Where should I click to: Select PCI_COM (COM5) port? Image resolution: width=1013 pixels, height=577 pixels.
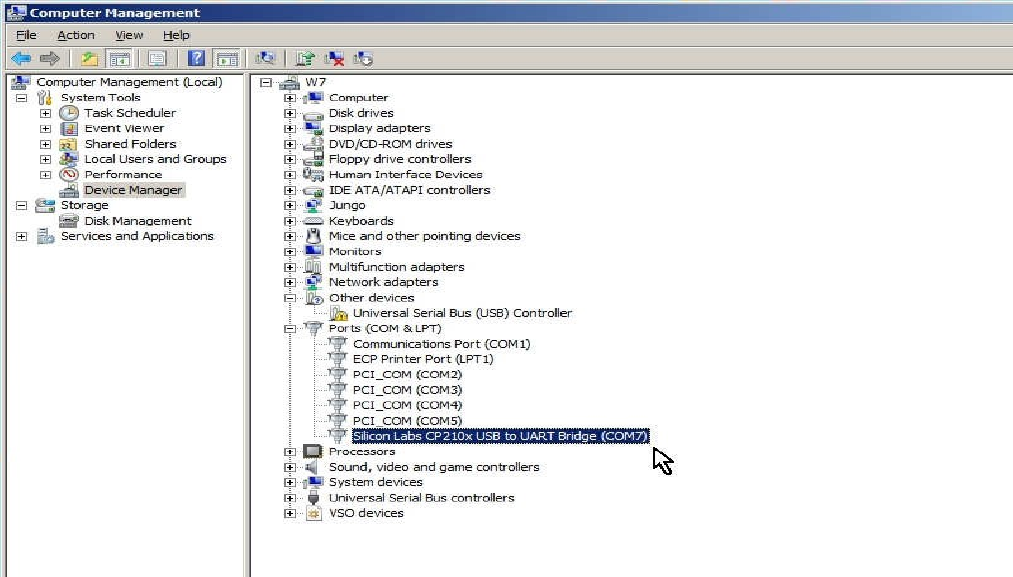[407, 421]
